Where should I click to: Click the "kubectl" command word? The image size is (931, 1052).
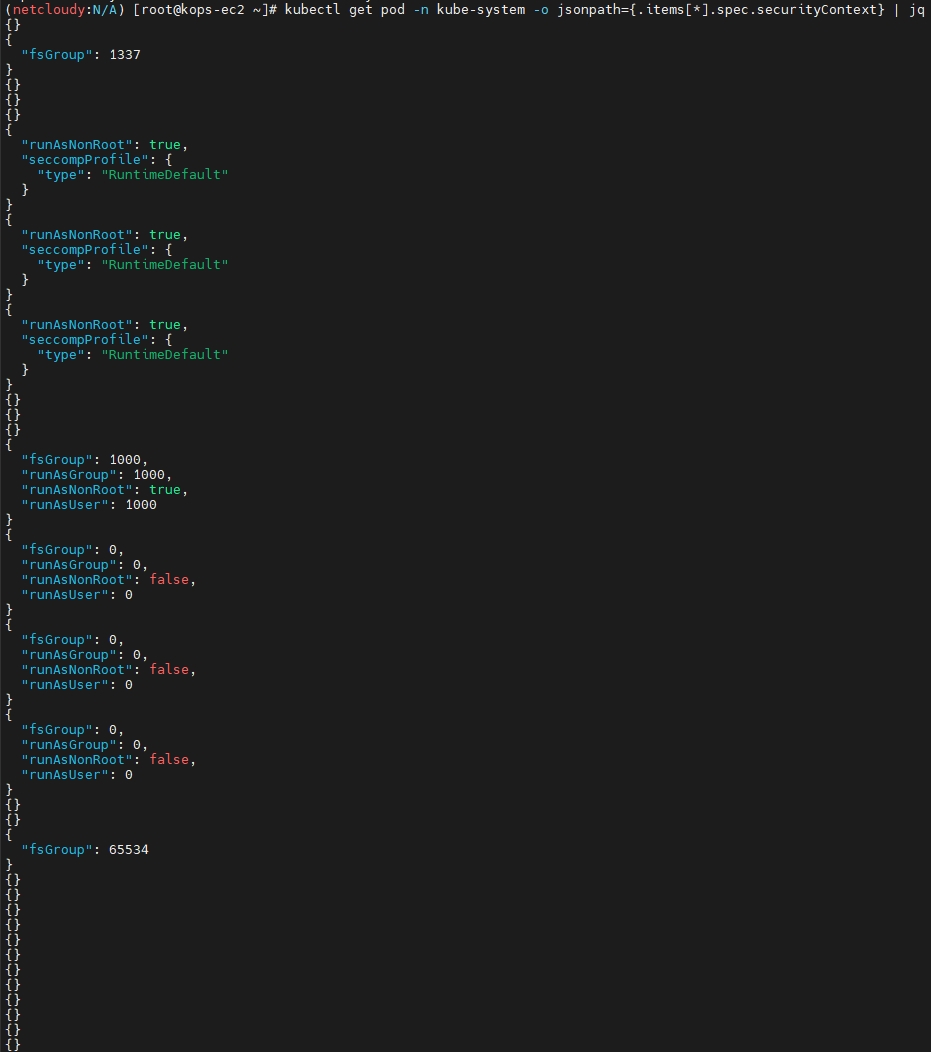(x=313, y=9)
